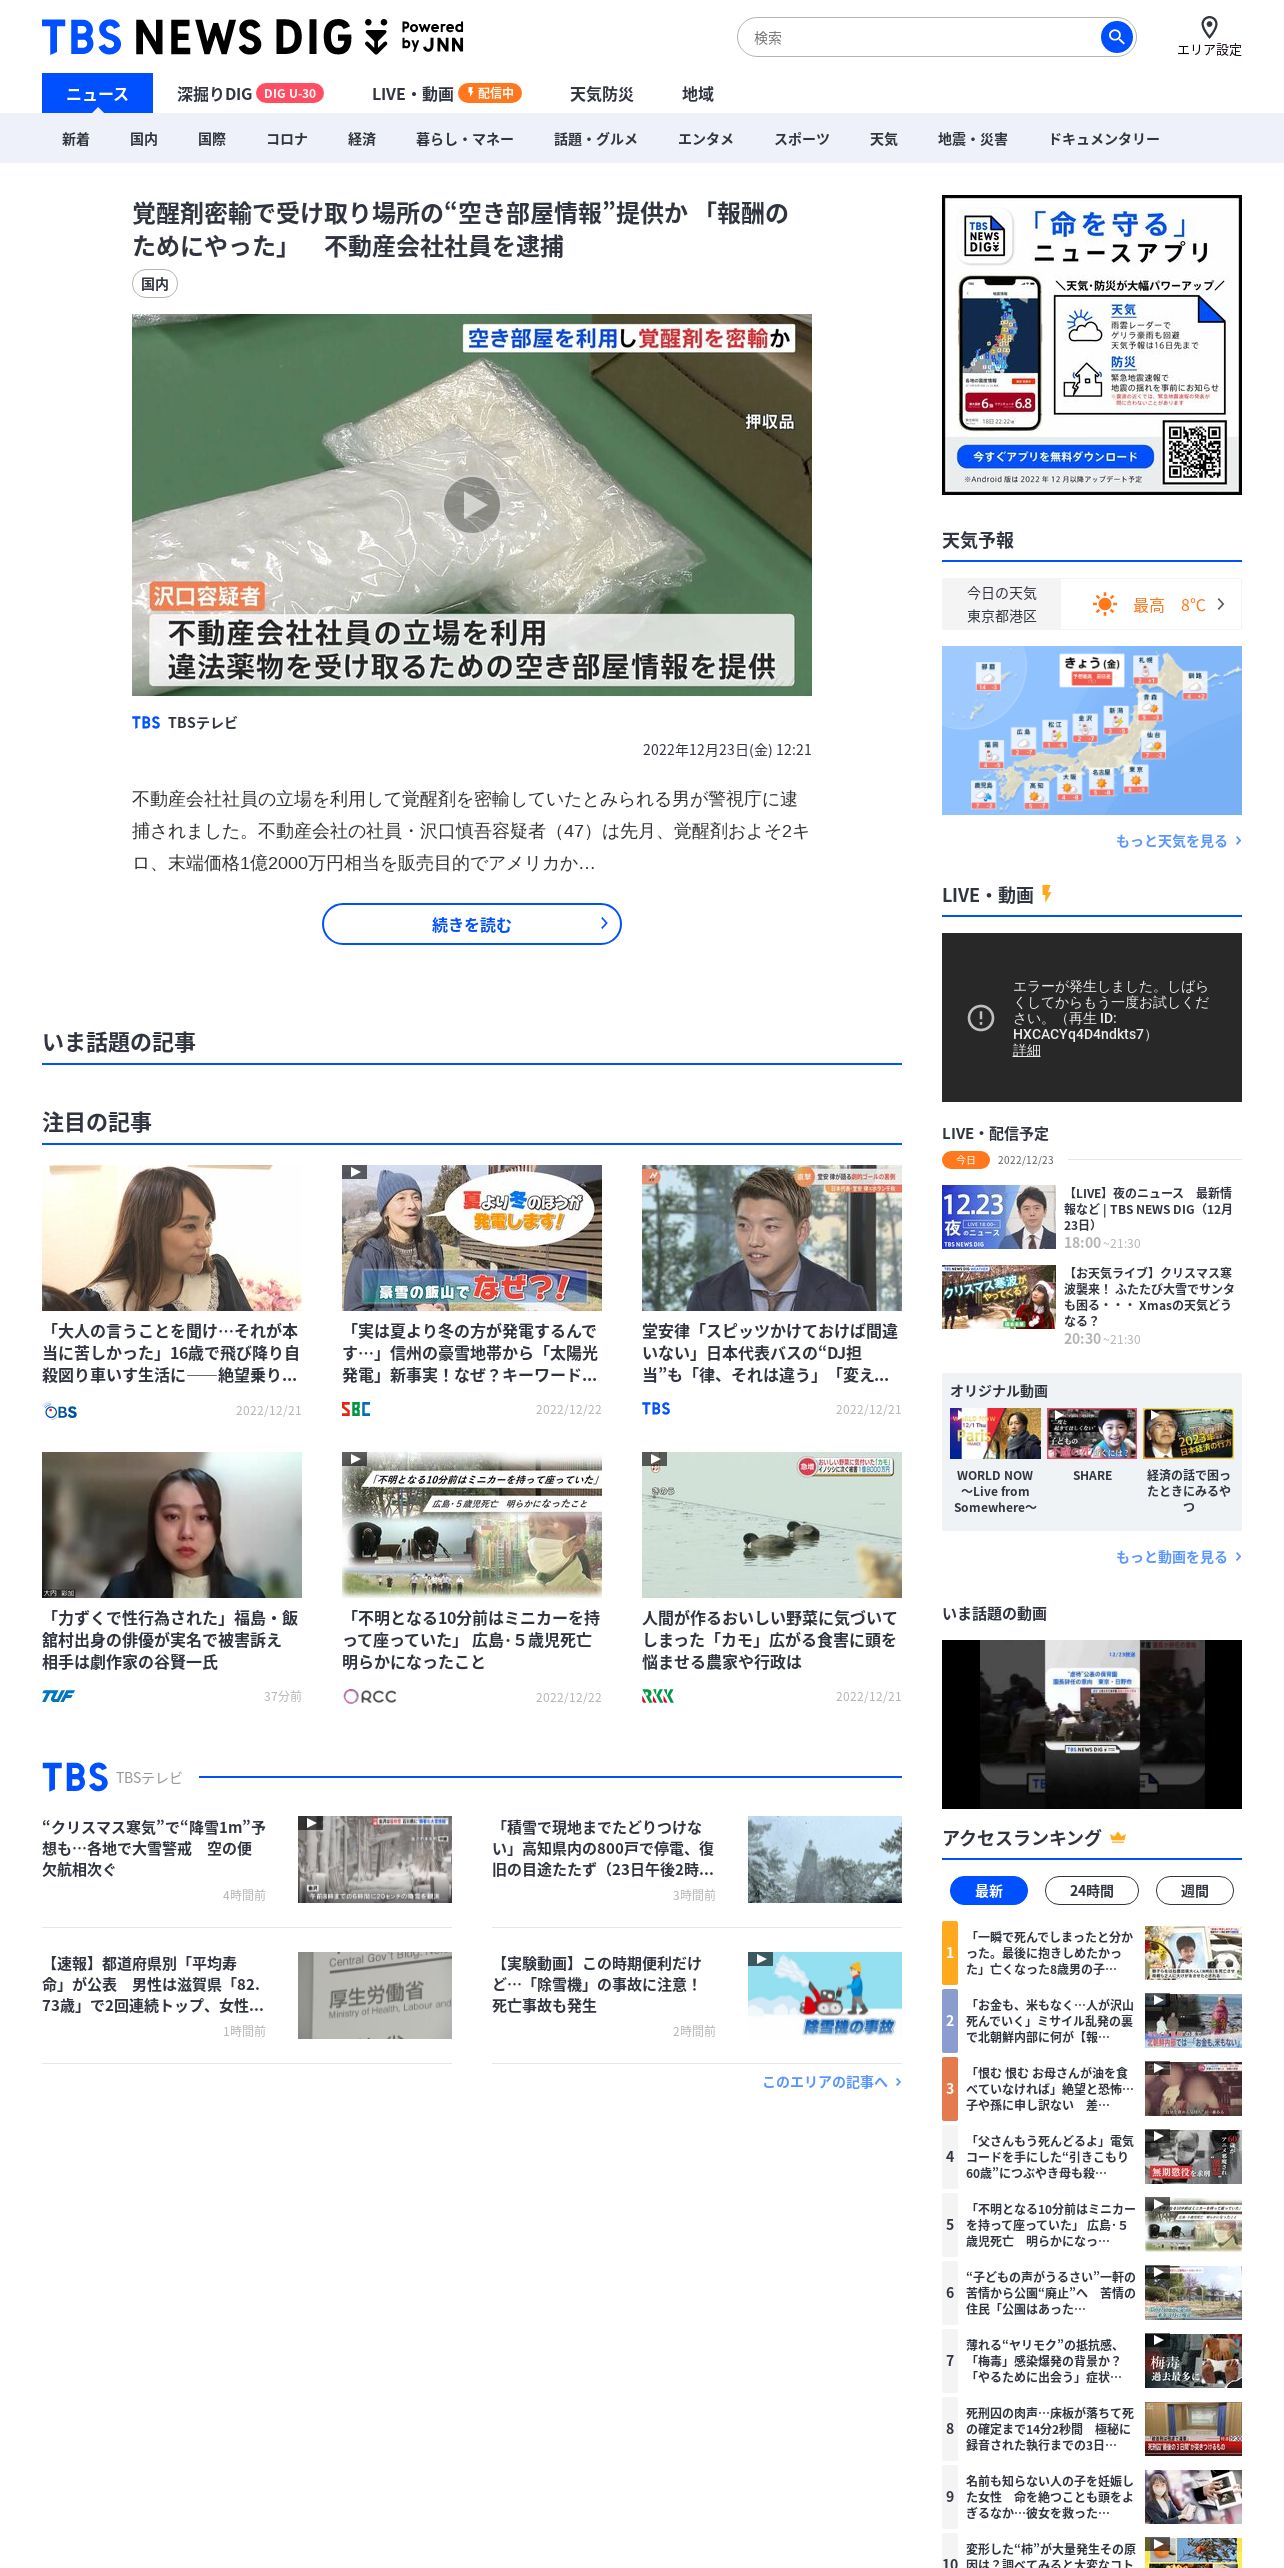Click video icon on 信州 solar article thumbnail
Viewport: 1284px width, 2568px height.
[x=354, y=1172]
